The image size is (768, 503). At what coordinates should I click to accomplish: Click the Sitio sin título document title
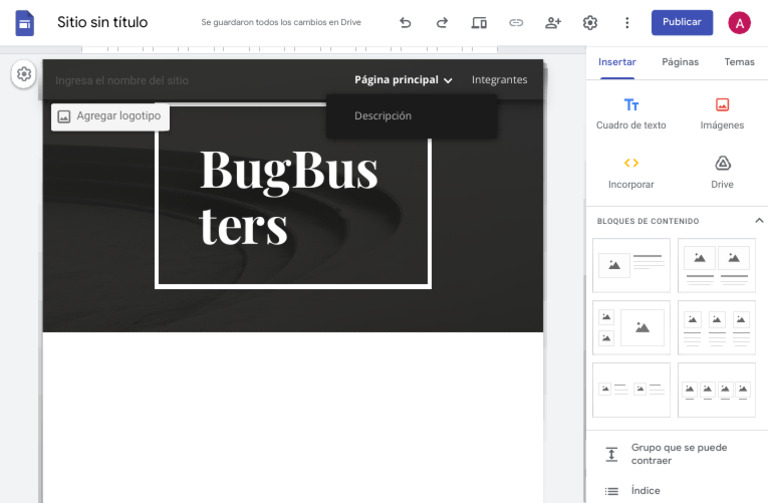[x=102, y=22]
